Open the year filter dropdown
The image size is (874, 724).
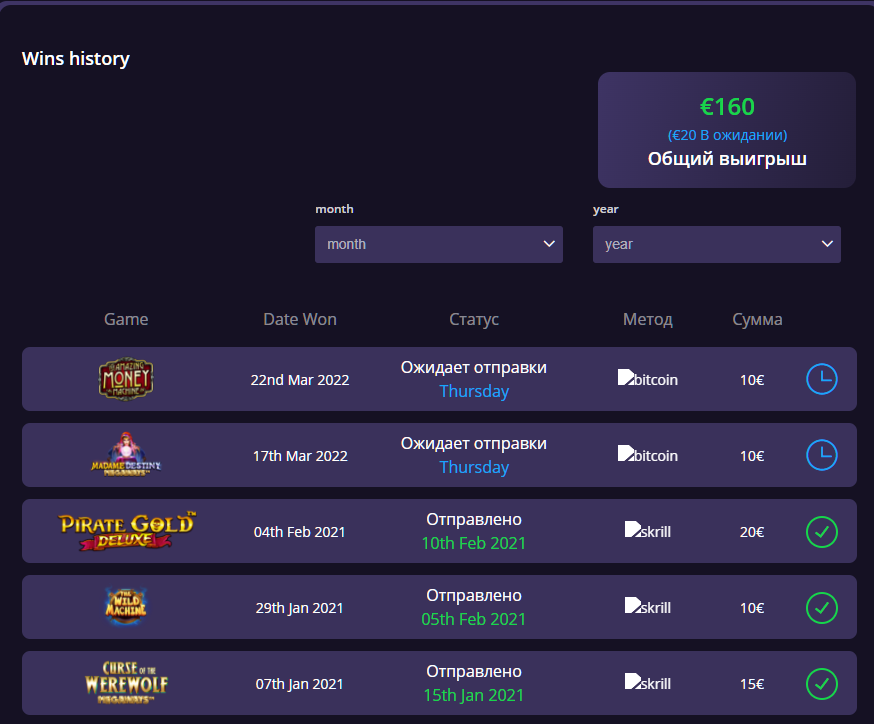tap(716, 244)
